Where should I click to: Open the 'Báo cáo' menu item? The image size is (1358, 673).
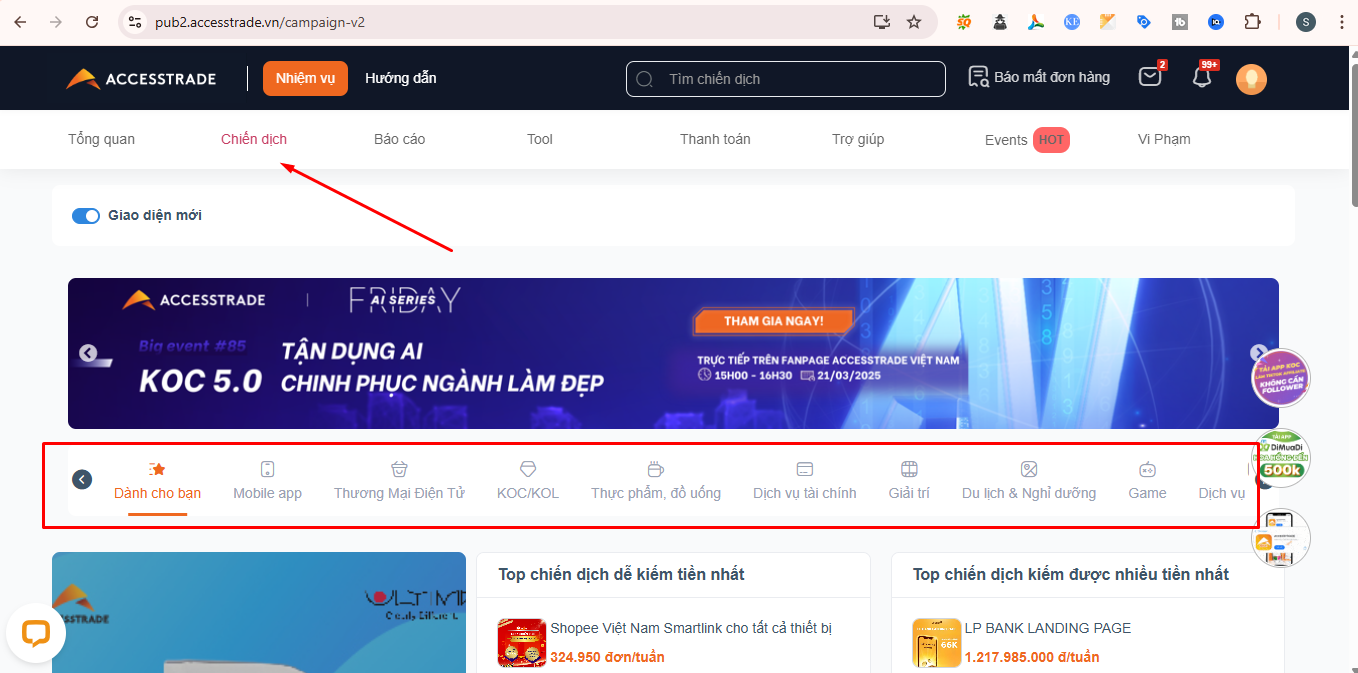(400, 139)
